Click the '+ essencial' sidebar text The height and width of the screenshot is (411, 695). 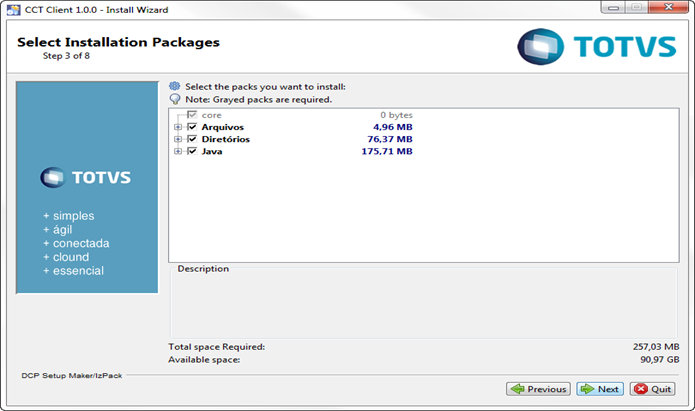[74, 271]
